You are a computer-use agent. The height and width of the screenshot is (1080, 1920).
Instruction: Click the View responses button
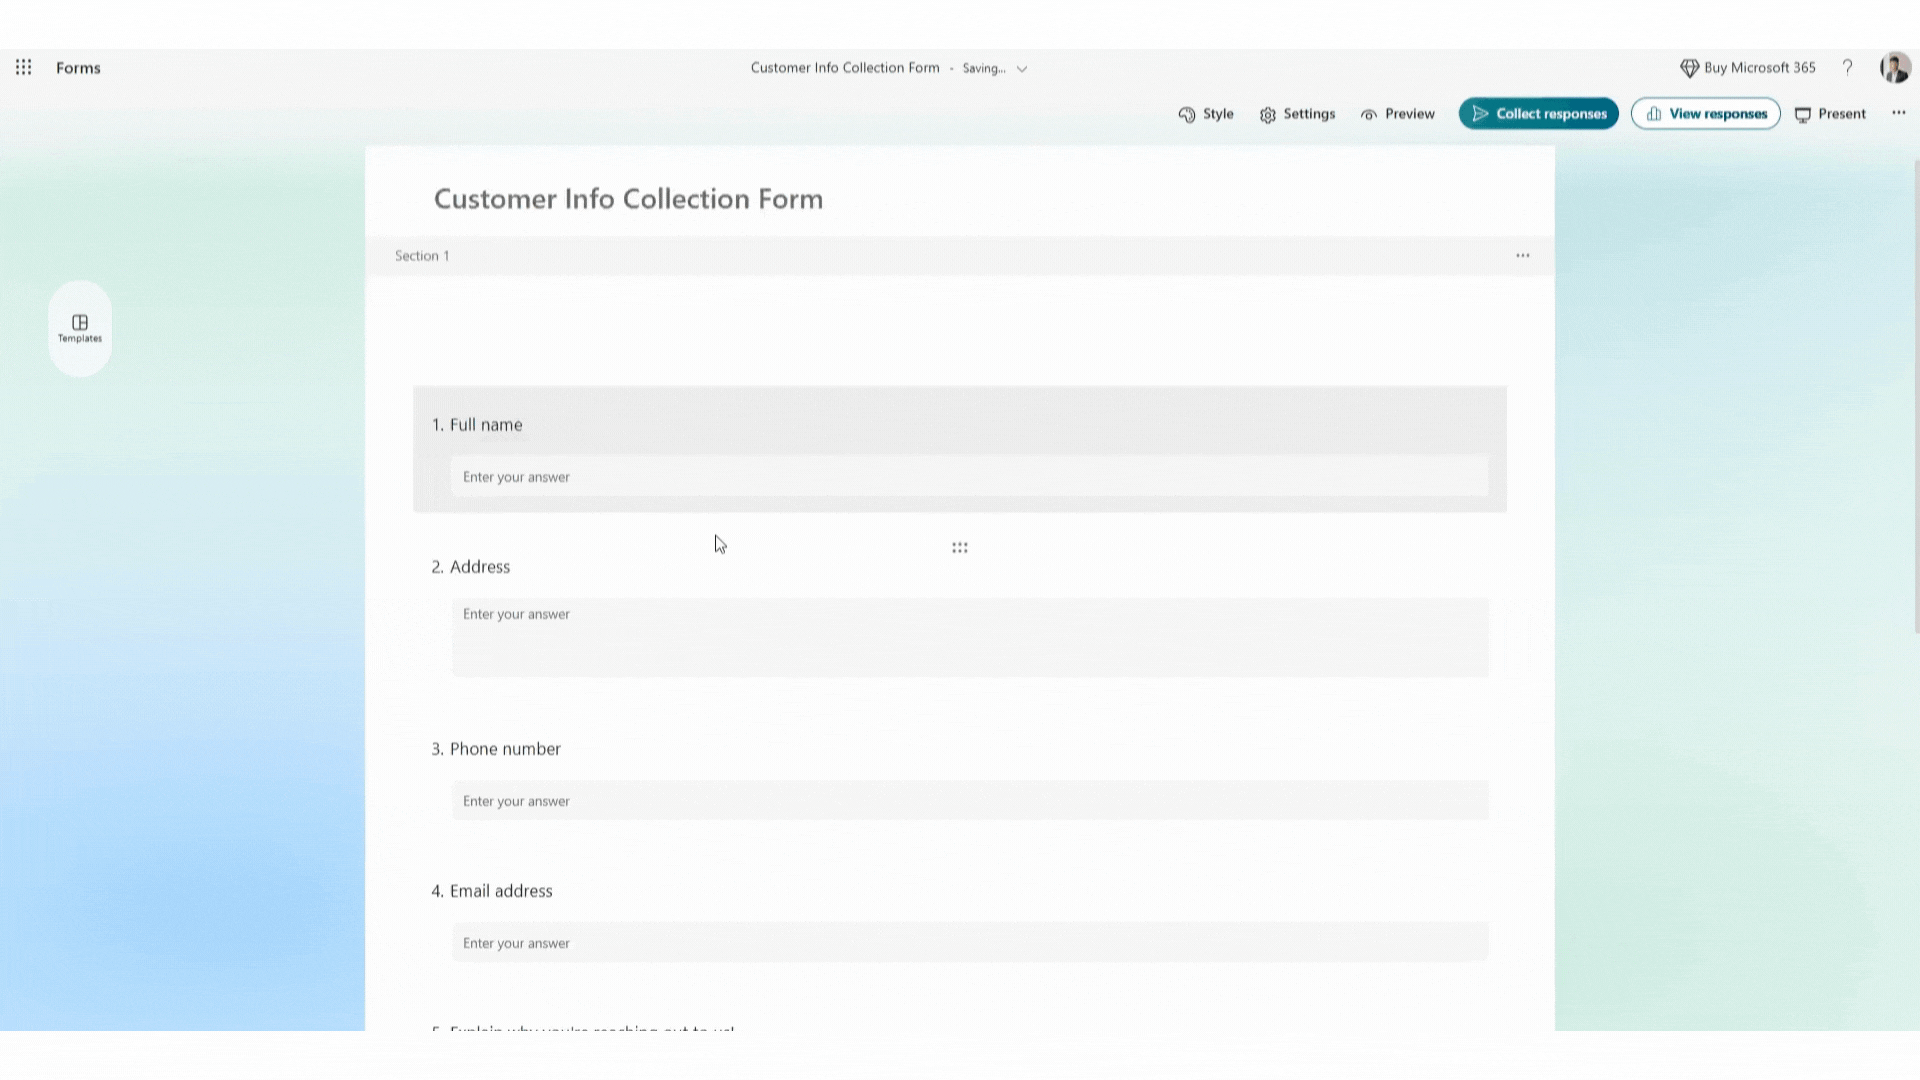click(1705, 114)
